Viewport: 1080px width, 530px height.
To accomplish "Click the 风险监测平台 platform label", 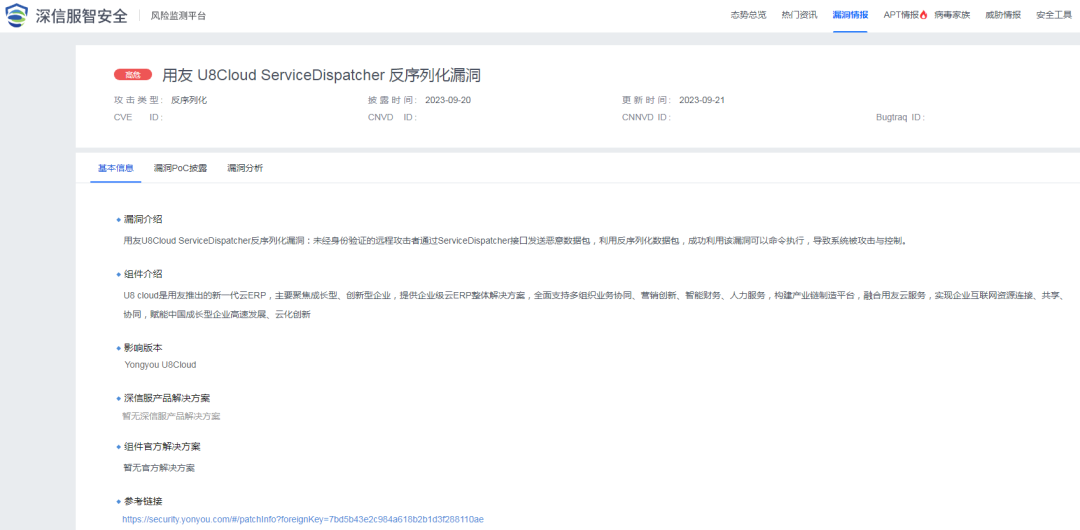I will pyautogui.click(x=178, y=16).
